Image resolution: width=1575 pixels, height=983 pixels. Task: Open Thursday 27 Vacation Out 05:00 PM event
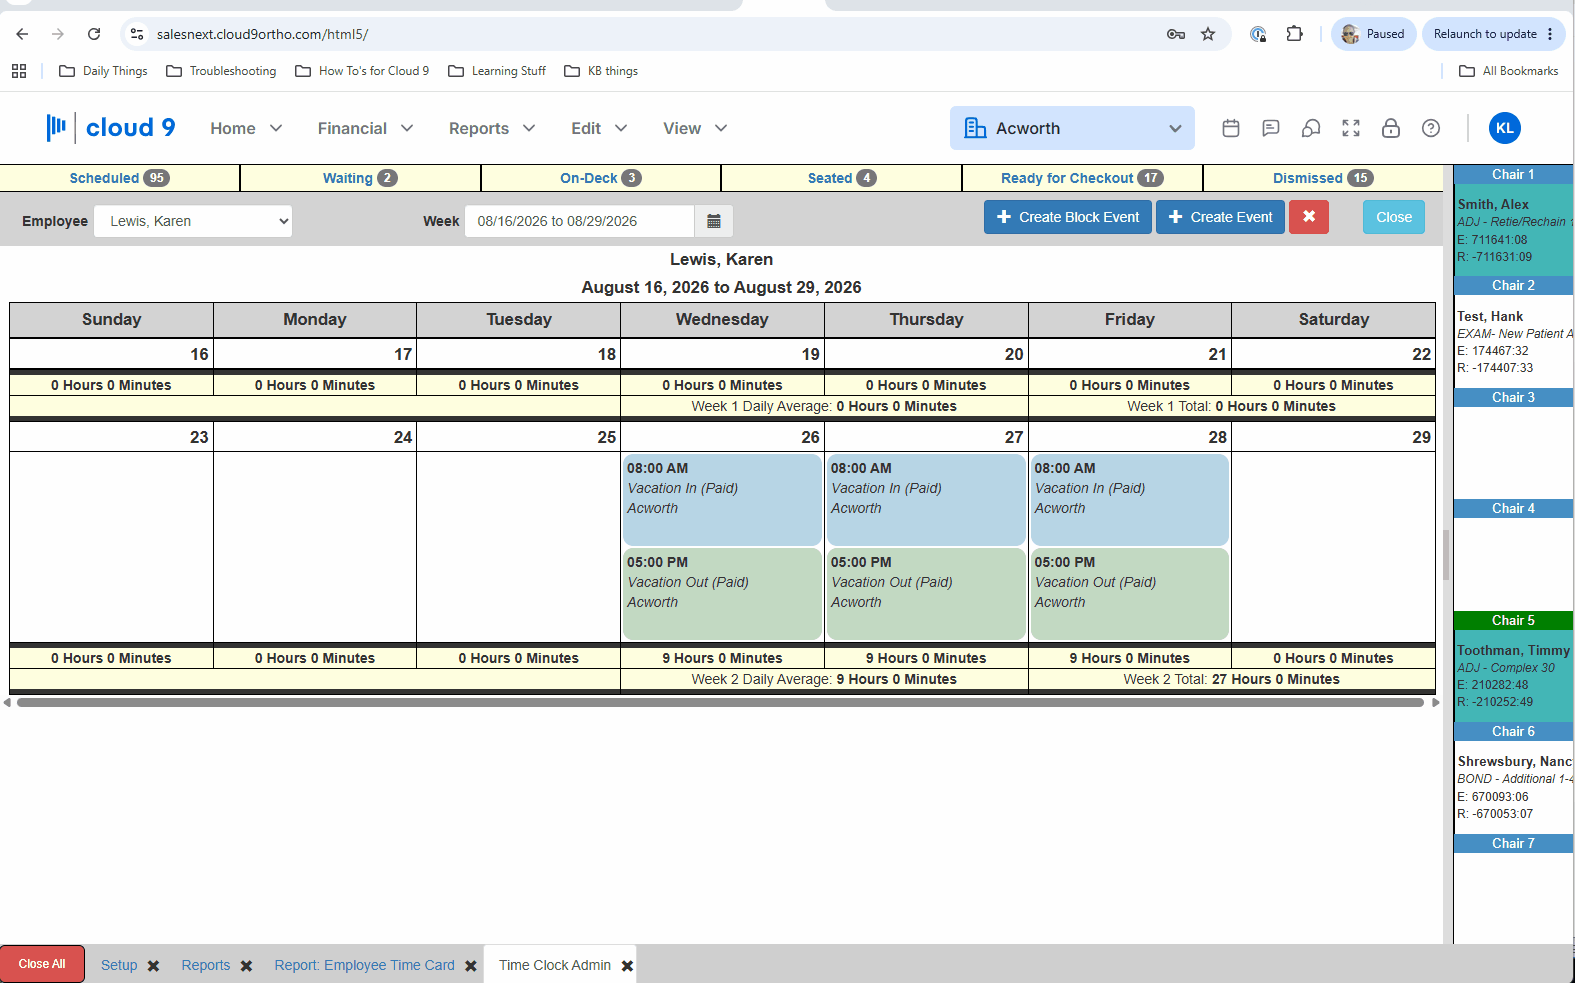(x=926, y=594)
